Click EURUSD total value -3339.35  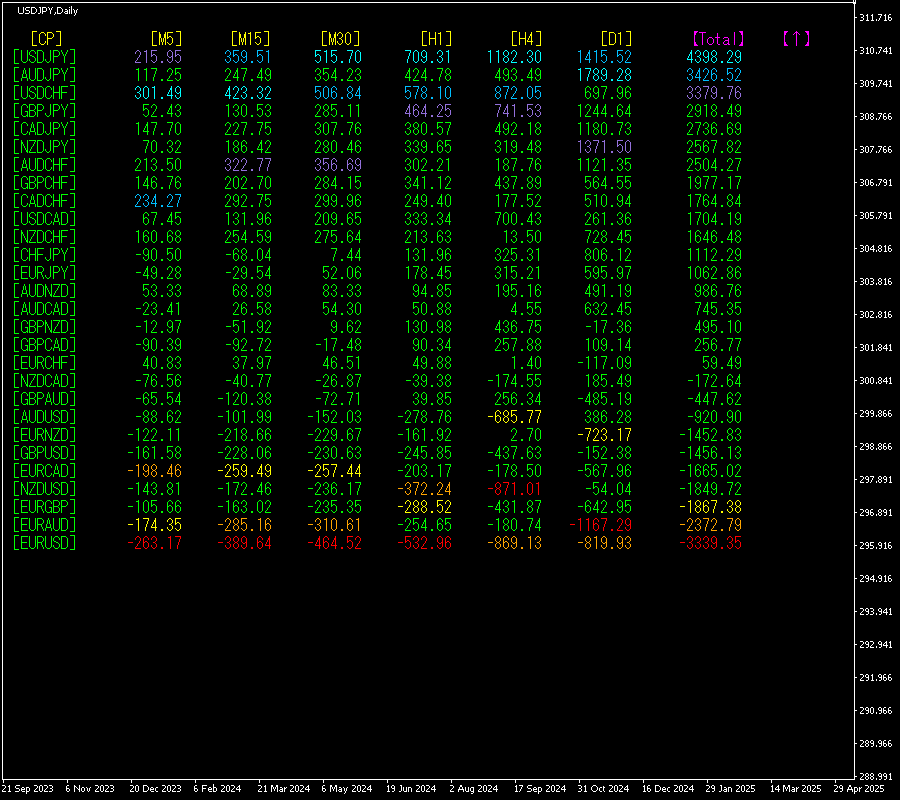pos(710,543)
